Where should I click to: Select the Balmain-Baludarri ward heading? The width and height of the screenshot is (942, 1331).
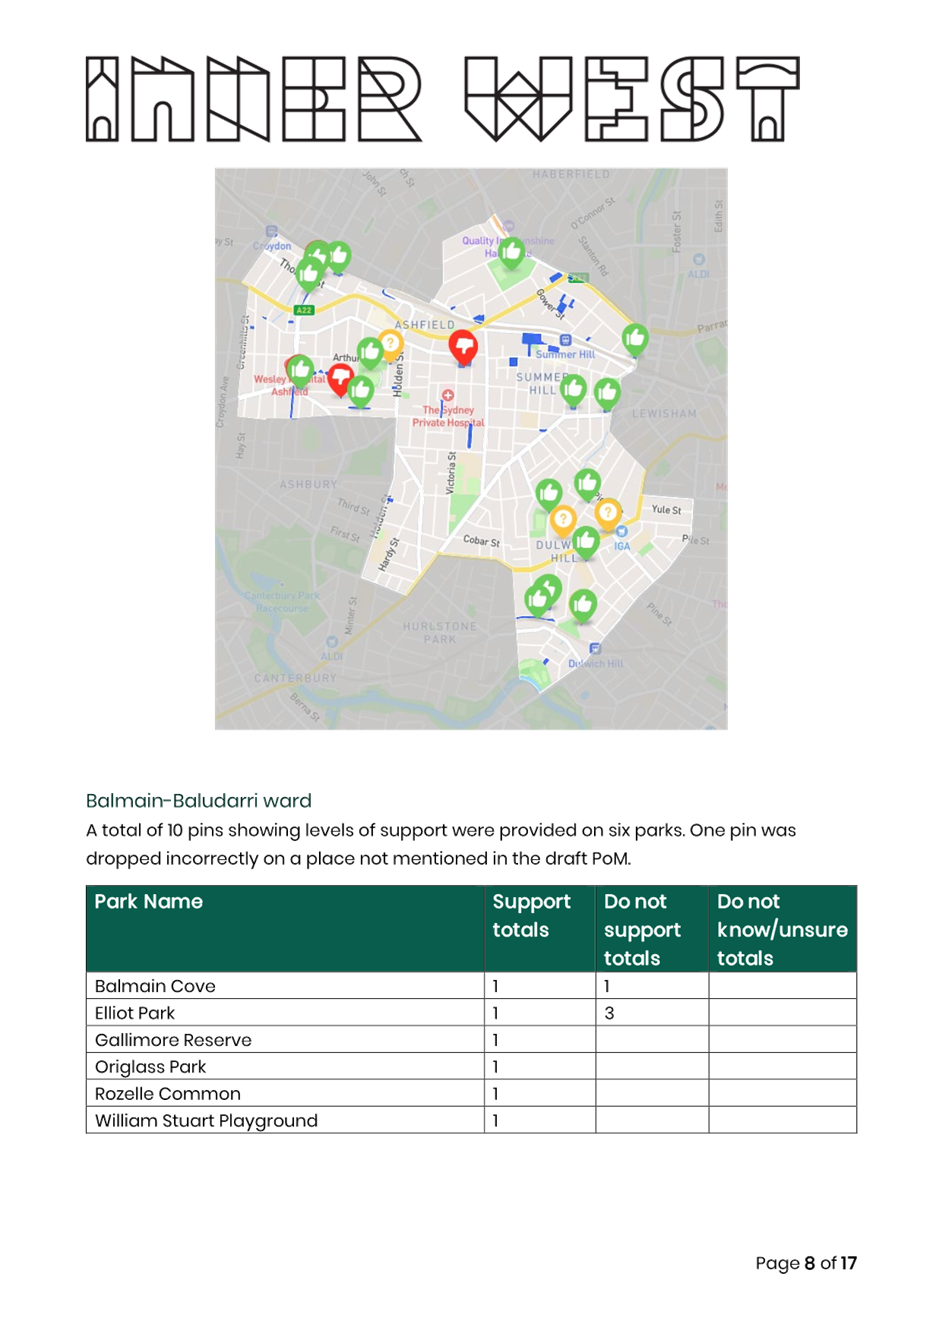click(x=198, y=800)
